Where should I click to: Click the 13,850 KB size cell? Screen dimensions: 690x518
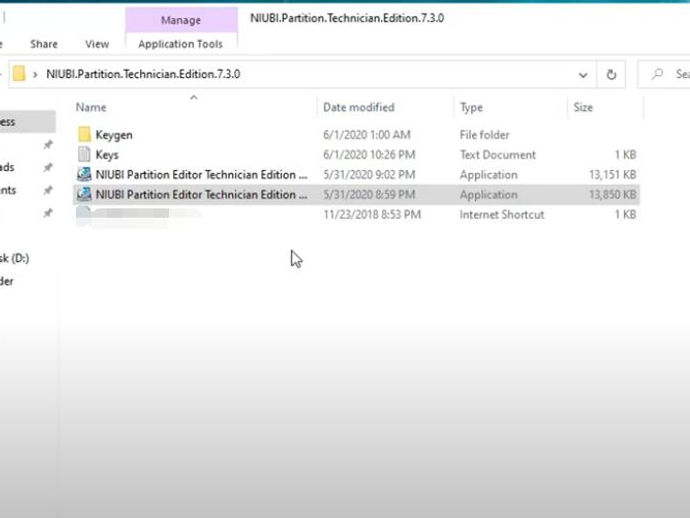coord(613,195)
